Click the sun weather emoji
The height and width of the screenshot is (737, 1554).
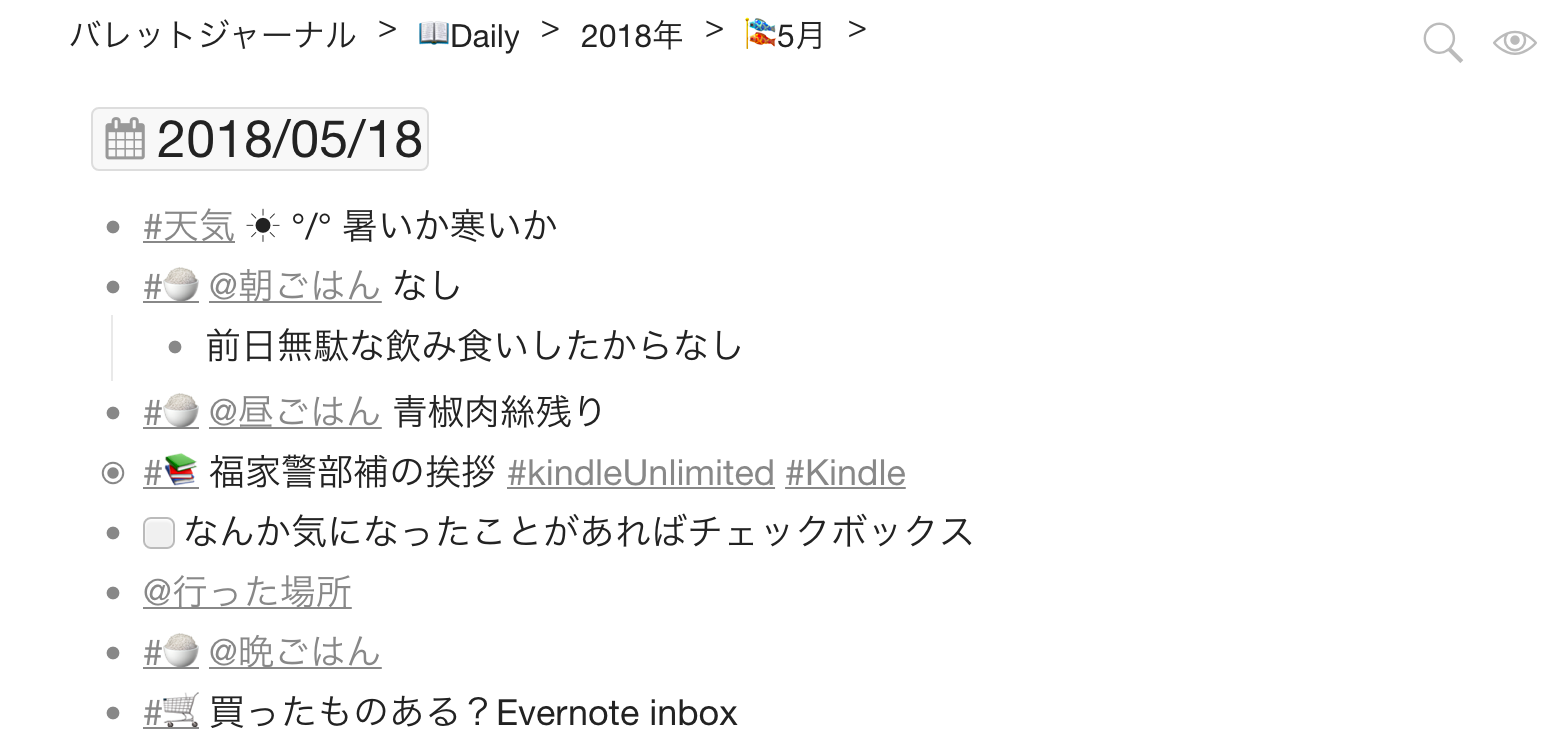(262, 227)
